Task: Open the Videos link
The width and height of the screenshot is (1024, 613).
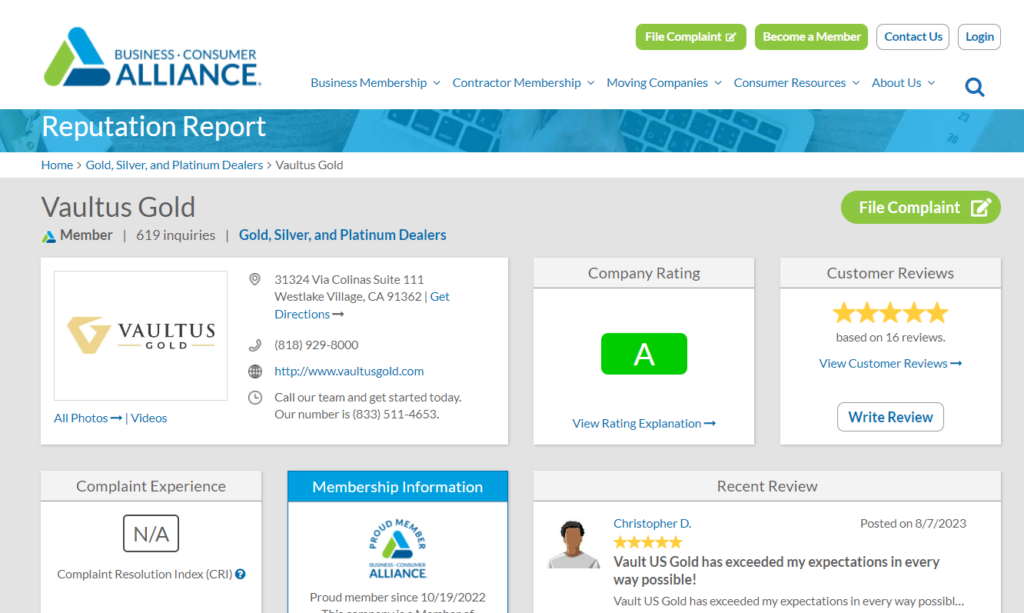Action: pos(149,418)
